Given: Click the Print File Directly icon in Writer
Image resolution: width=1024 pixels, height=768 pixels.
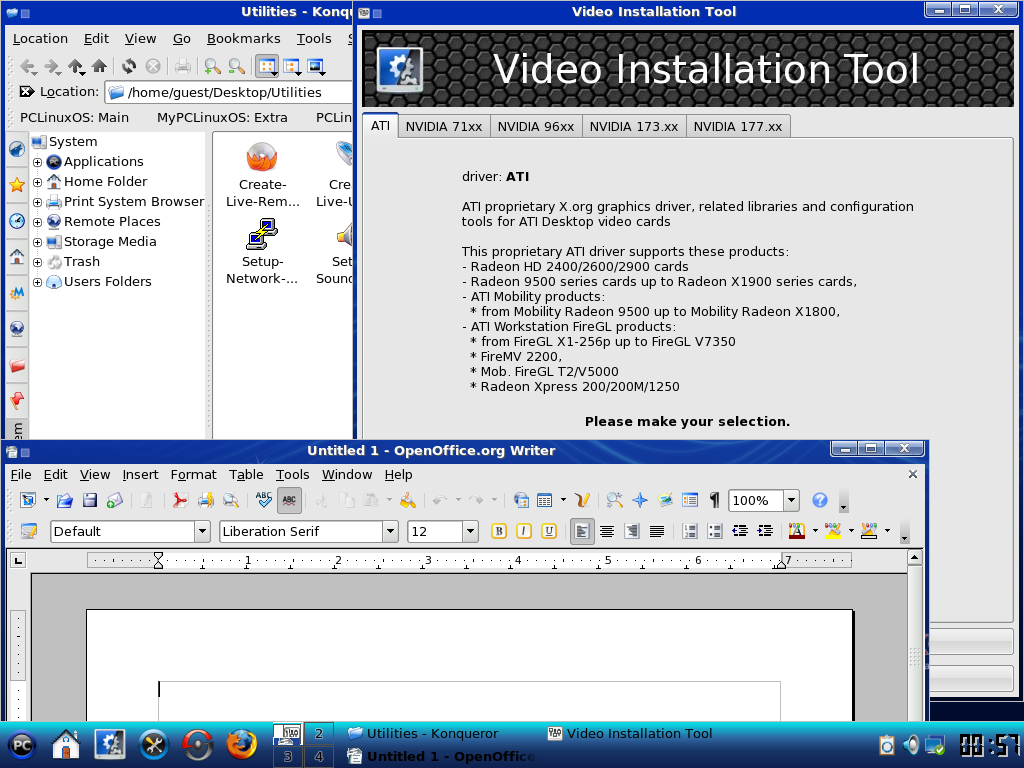Looking at the screenshot, I should (206, 500).
